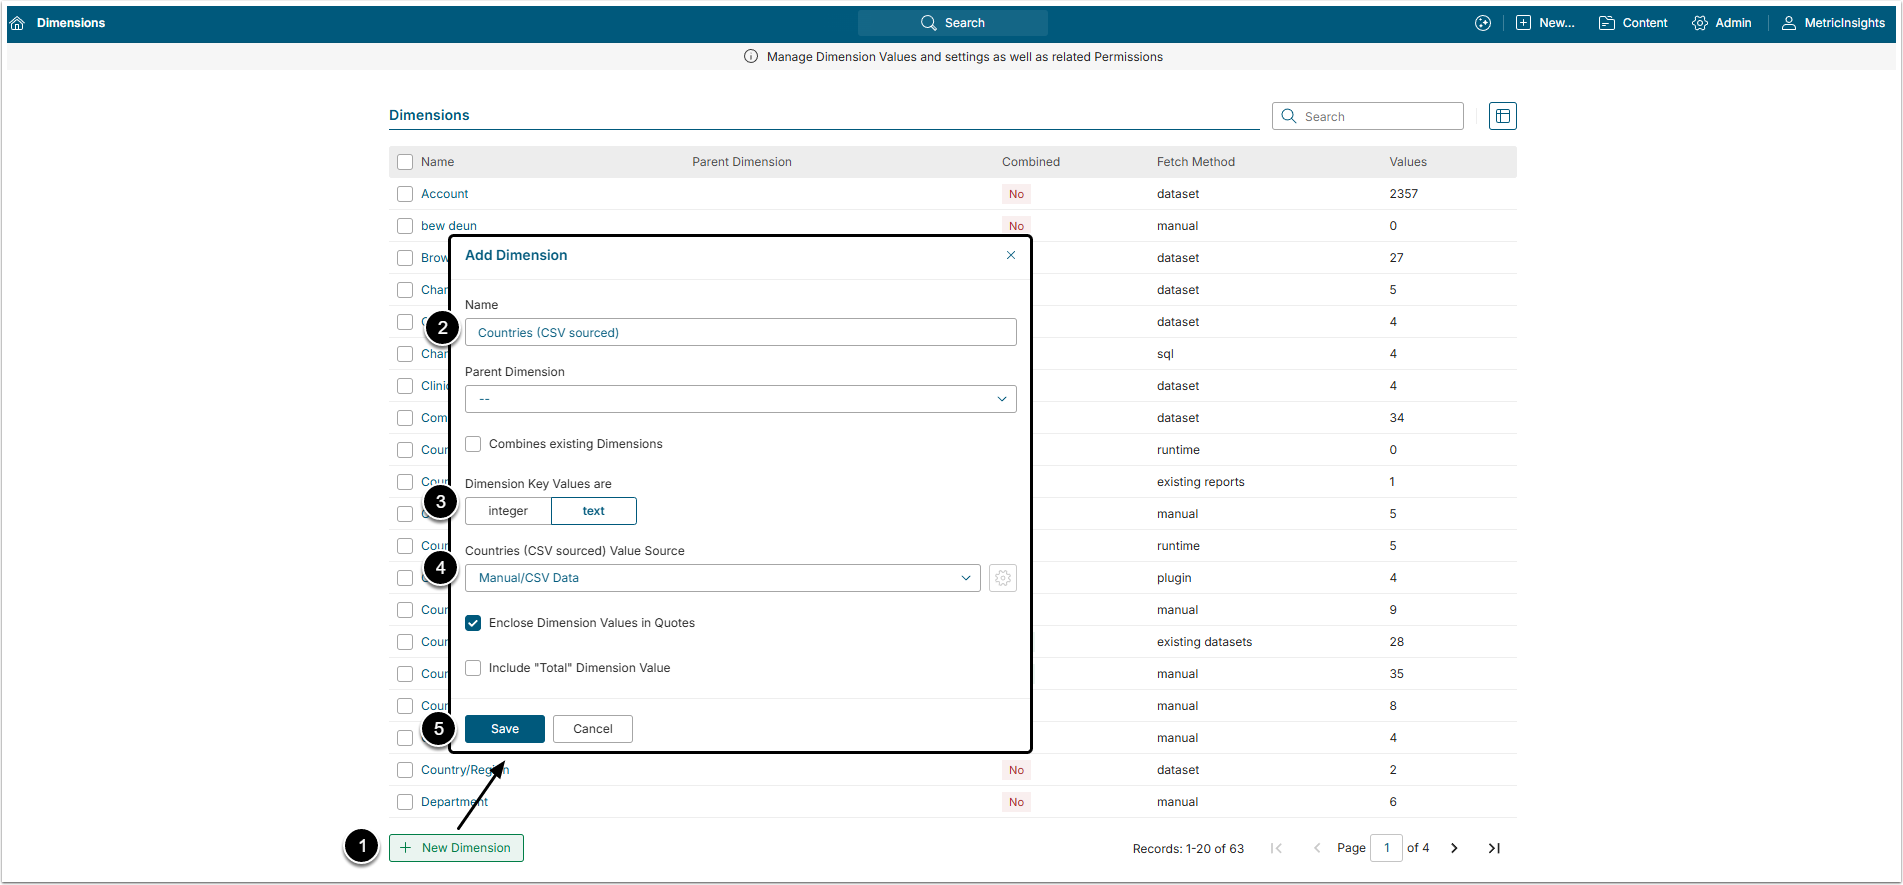Toggle the select-all checkbox in table header
Screen dimensions: 1903x885
coord(405,162)
